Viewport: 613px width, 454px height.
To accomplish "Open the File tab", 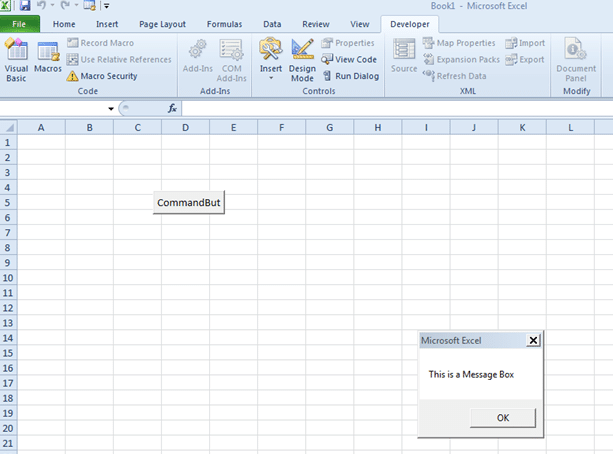I will coord(19,24).
